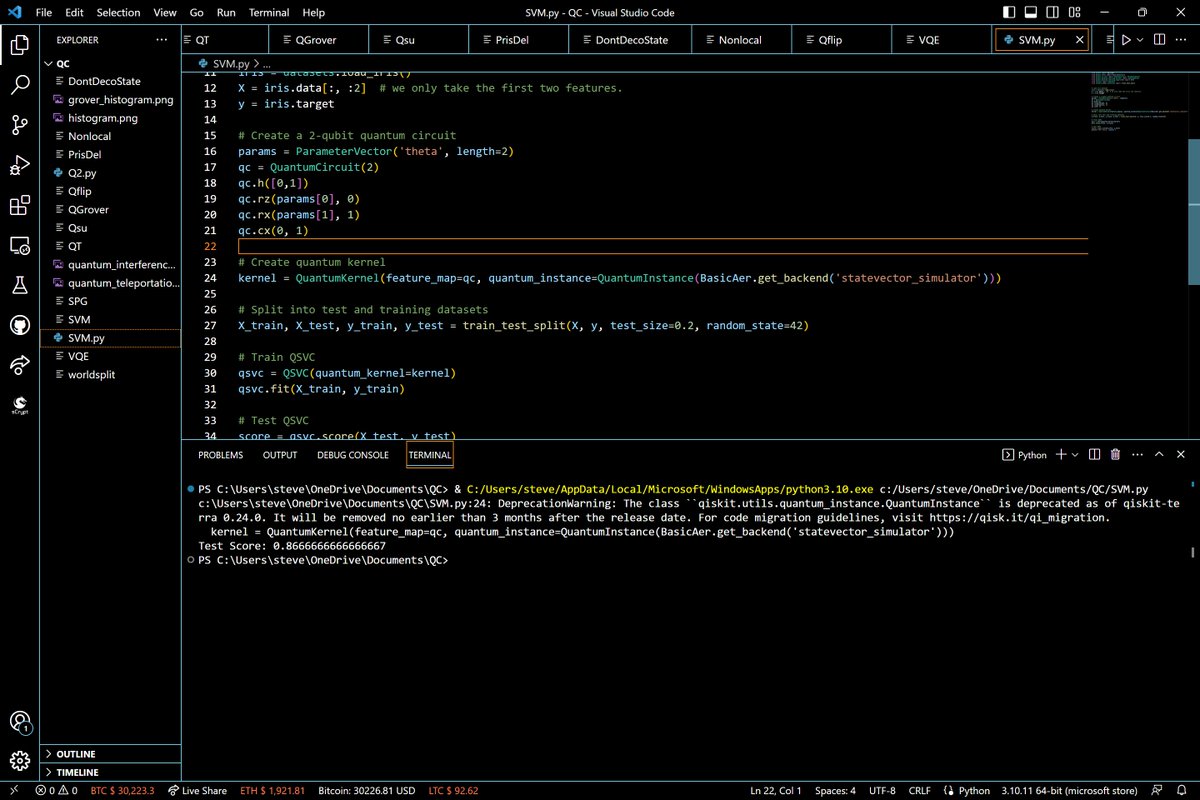The height and width of the screenshot is (800, 1200).
Task: Open new terminal profile dropdown arrow
Action: click(x=1075, y=455)
